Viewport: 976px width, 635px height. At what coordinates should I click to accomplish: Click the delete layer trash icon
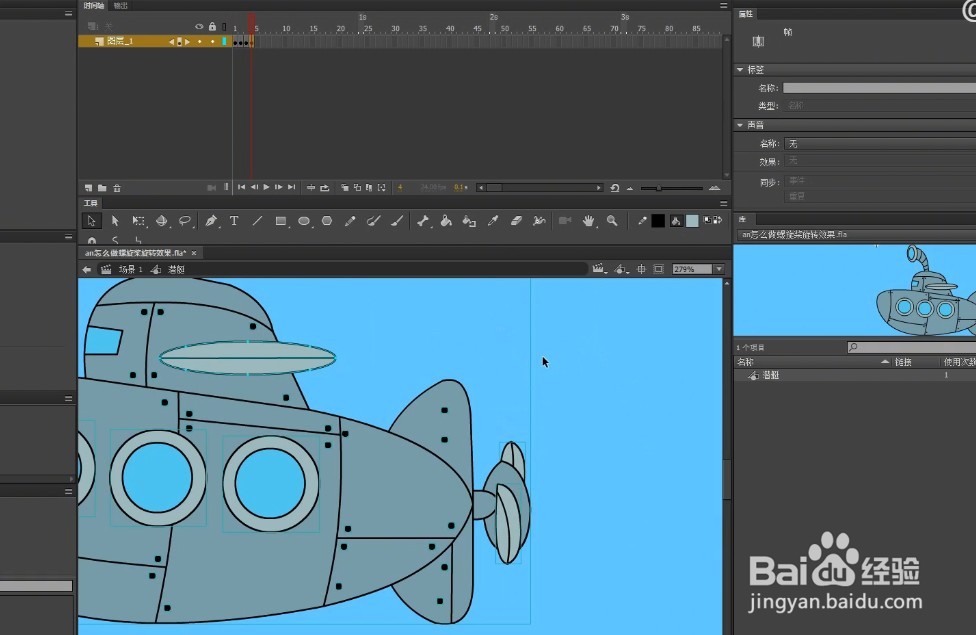[116, 187]
